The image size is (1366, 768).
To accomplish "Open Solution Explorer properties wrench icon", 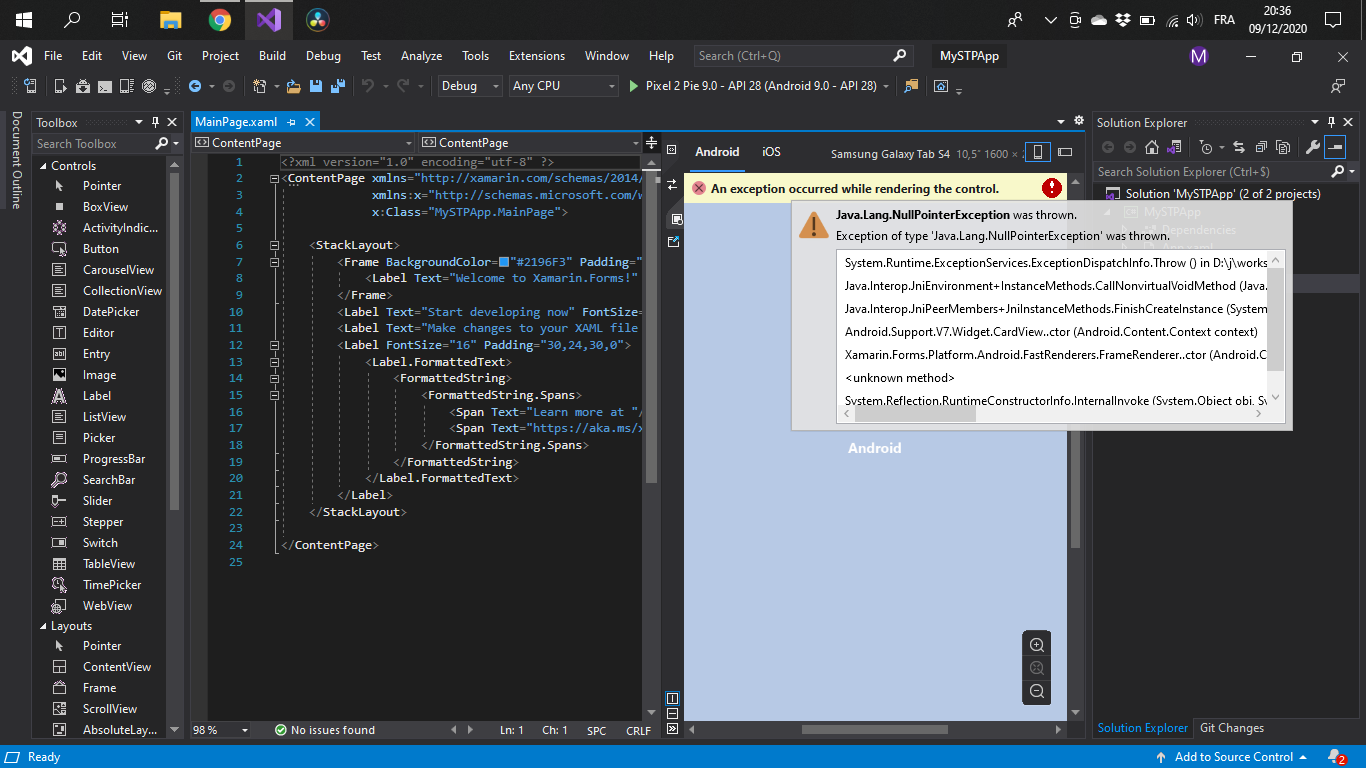I will coord(1313,147).
